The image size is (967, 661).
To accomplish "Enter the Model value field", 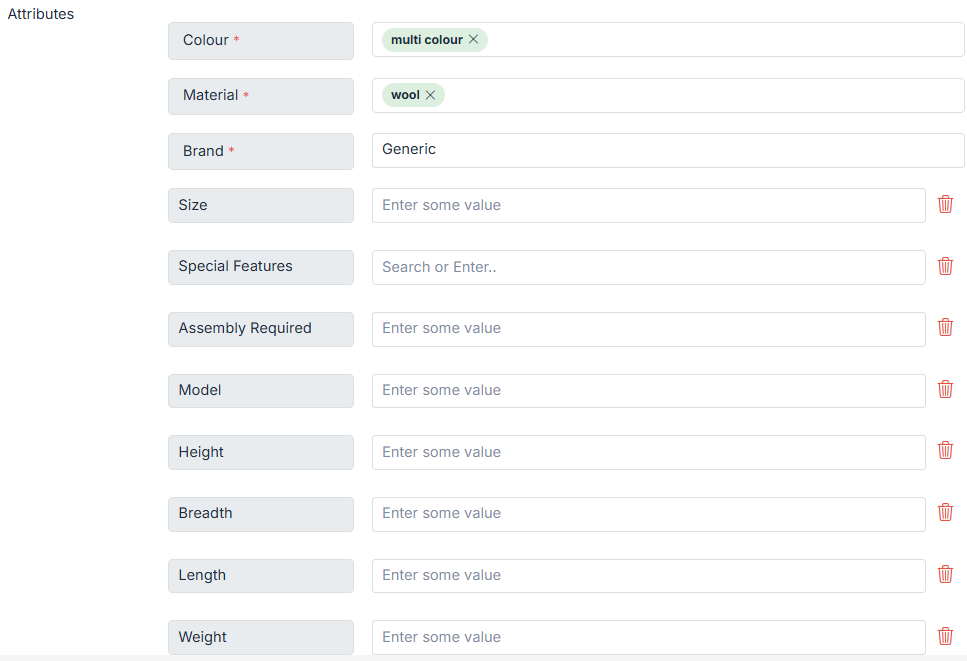I will [648, 390].
